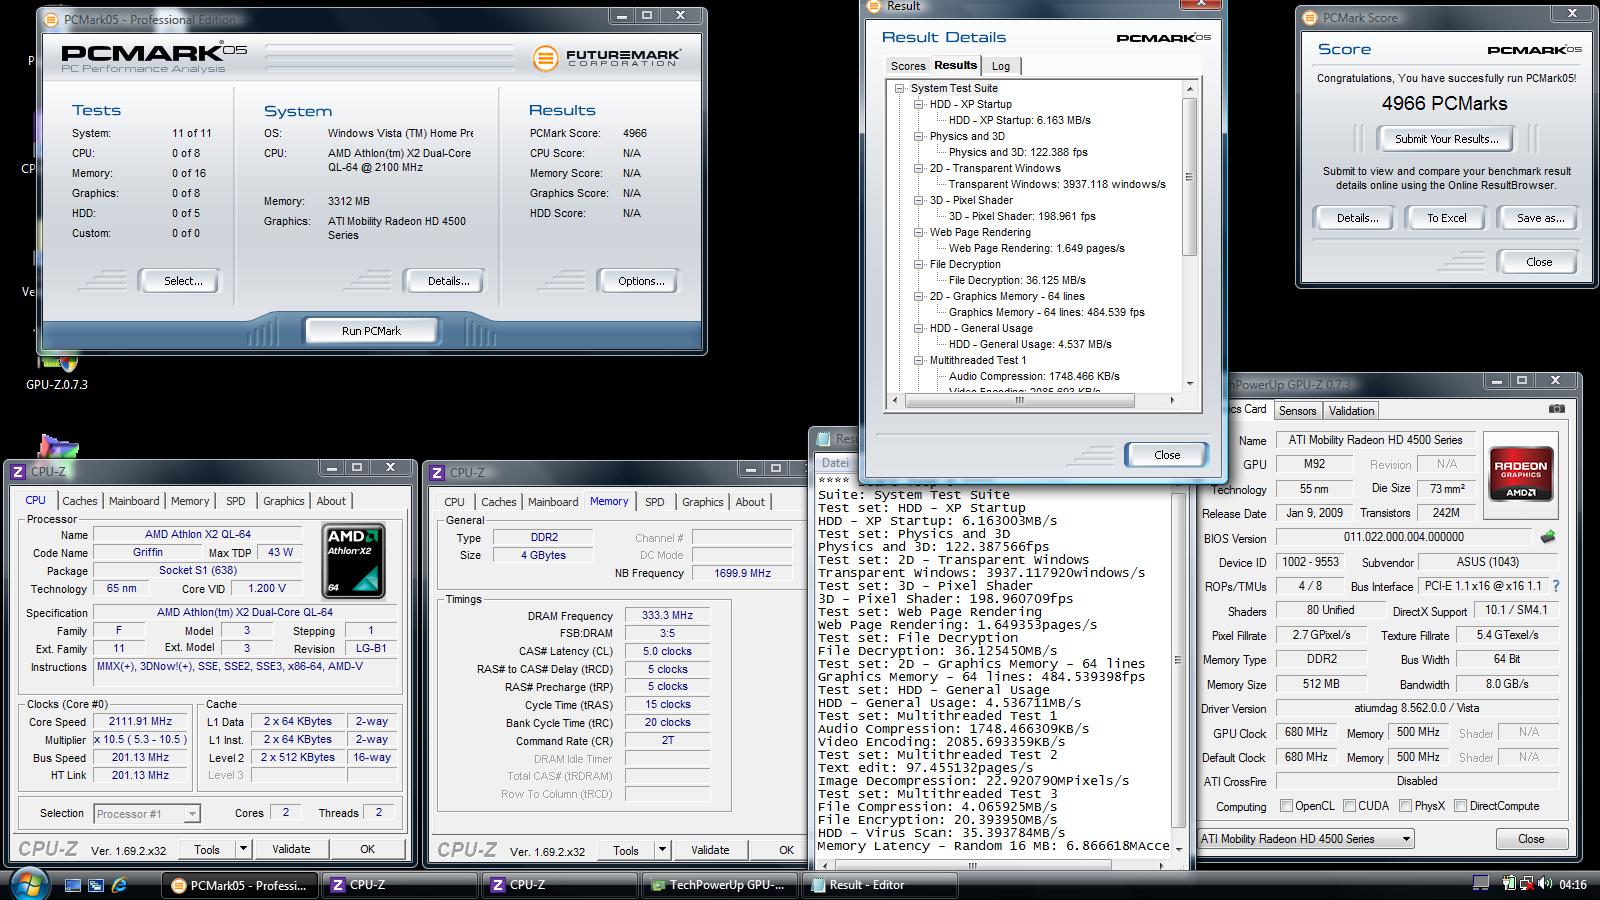
Task: Select File Decryption: 36.125 MB/s result row
Action: 1017,280
